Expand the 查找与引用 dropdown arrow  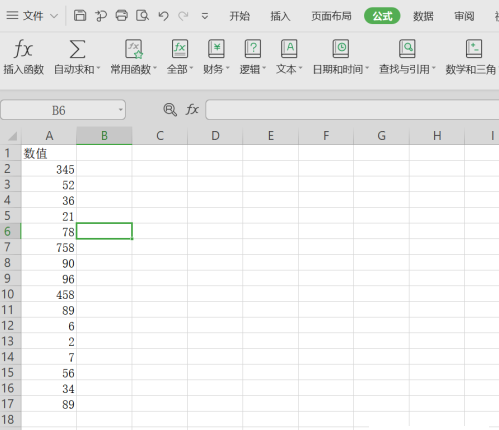pyautogui.click(x=434, y=68)
